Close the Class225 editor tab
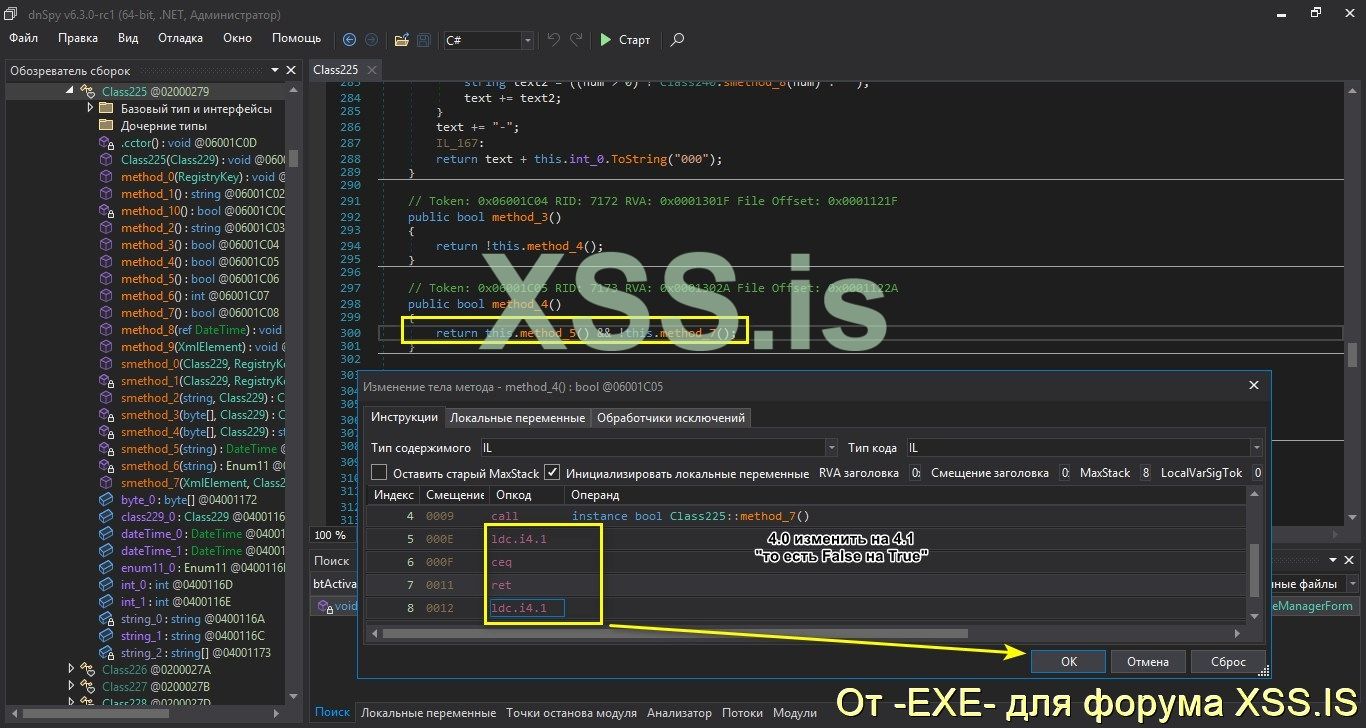 372,70
